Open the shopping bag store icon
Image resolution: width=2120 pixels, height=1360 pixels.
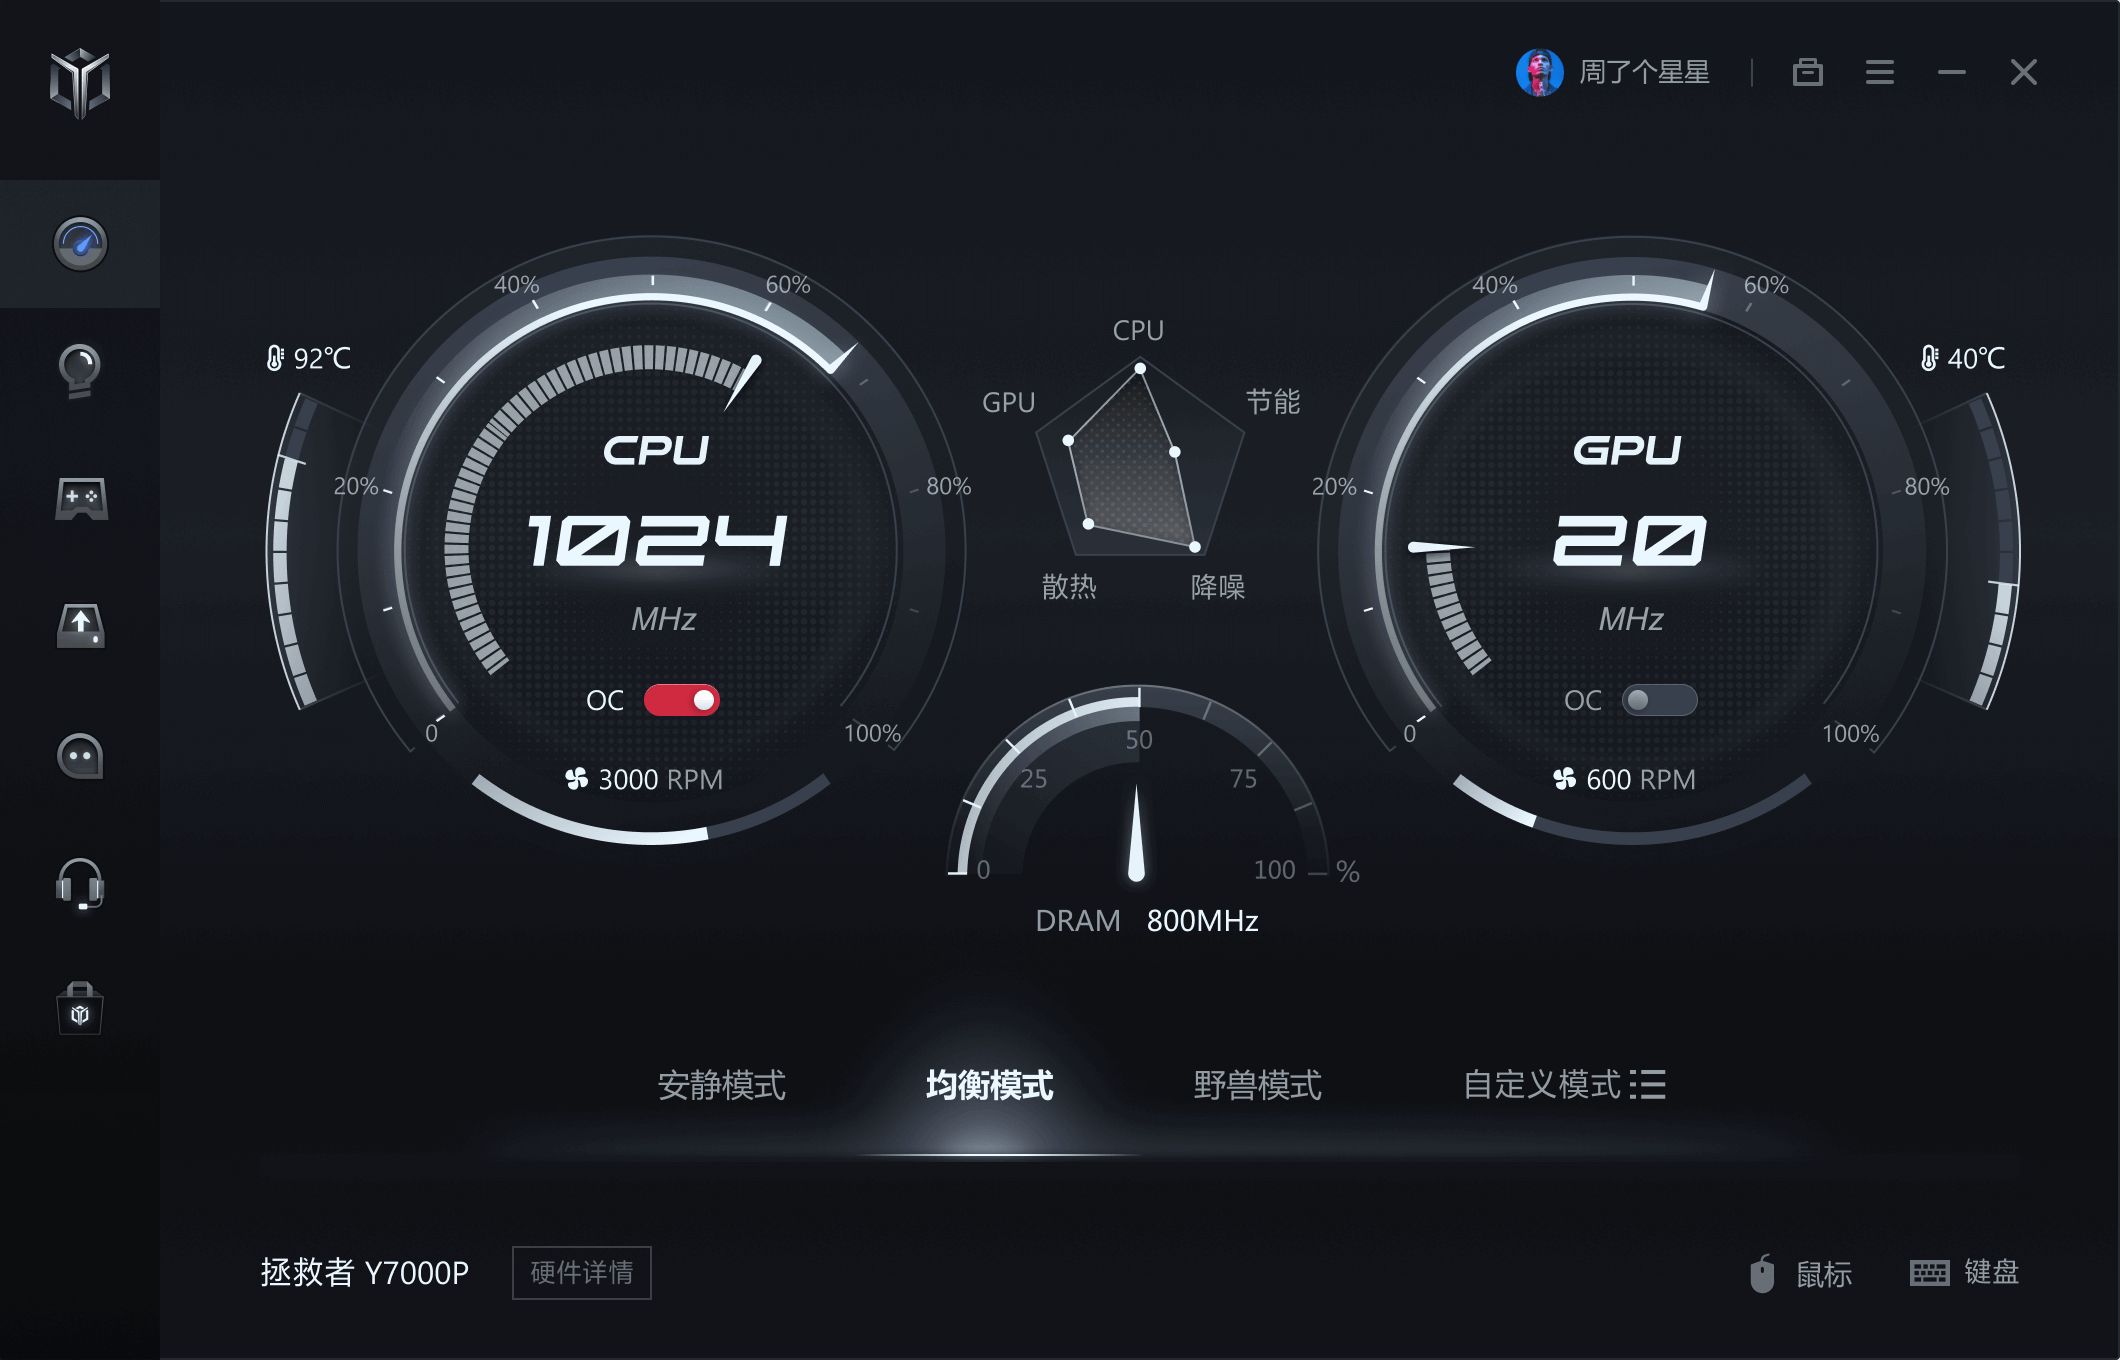click(80, 1010)
